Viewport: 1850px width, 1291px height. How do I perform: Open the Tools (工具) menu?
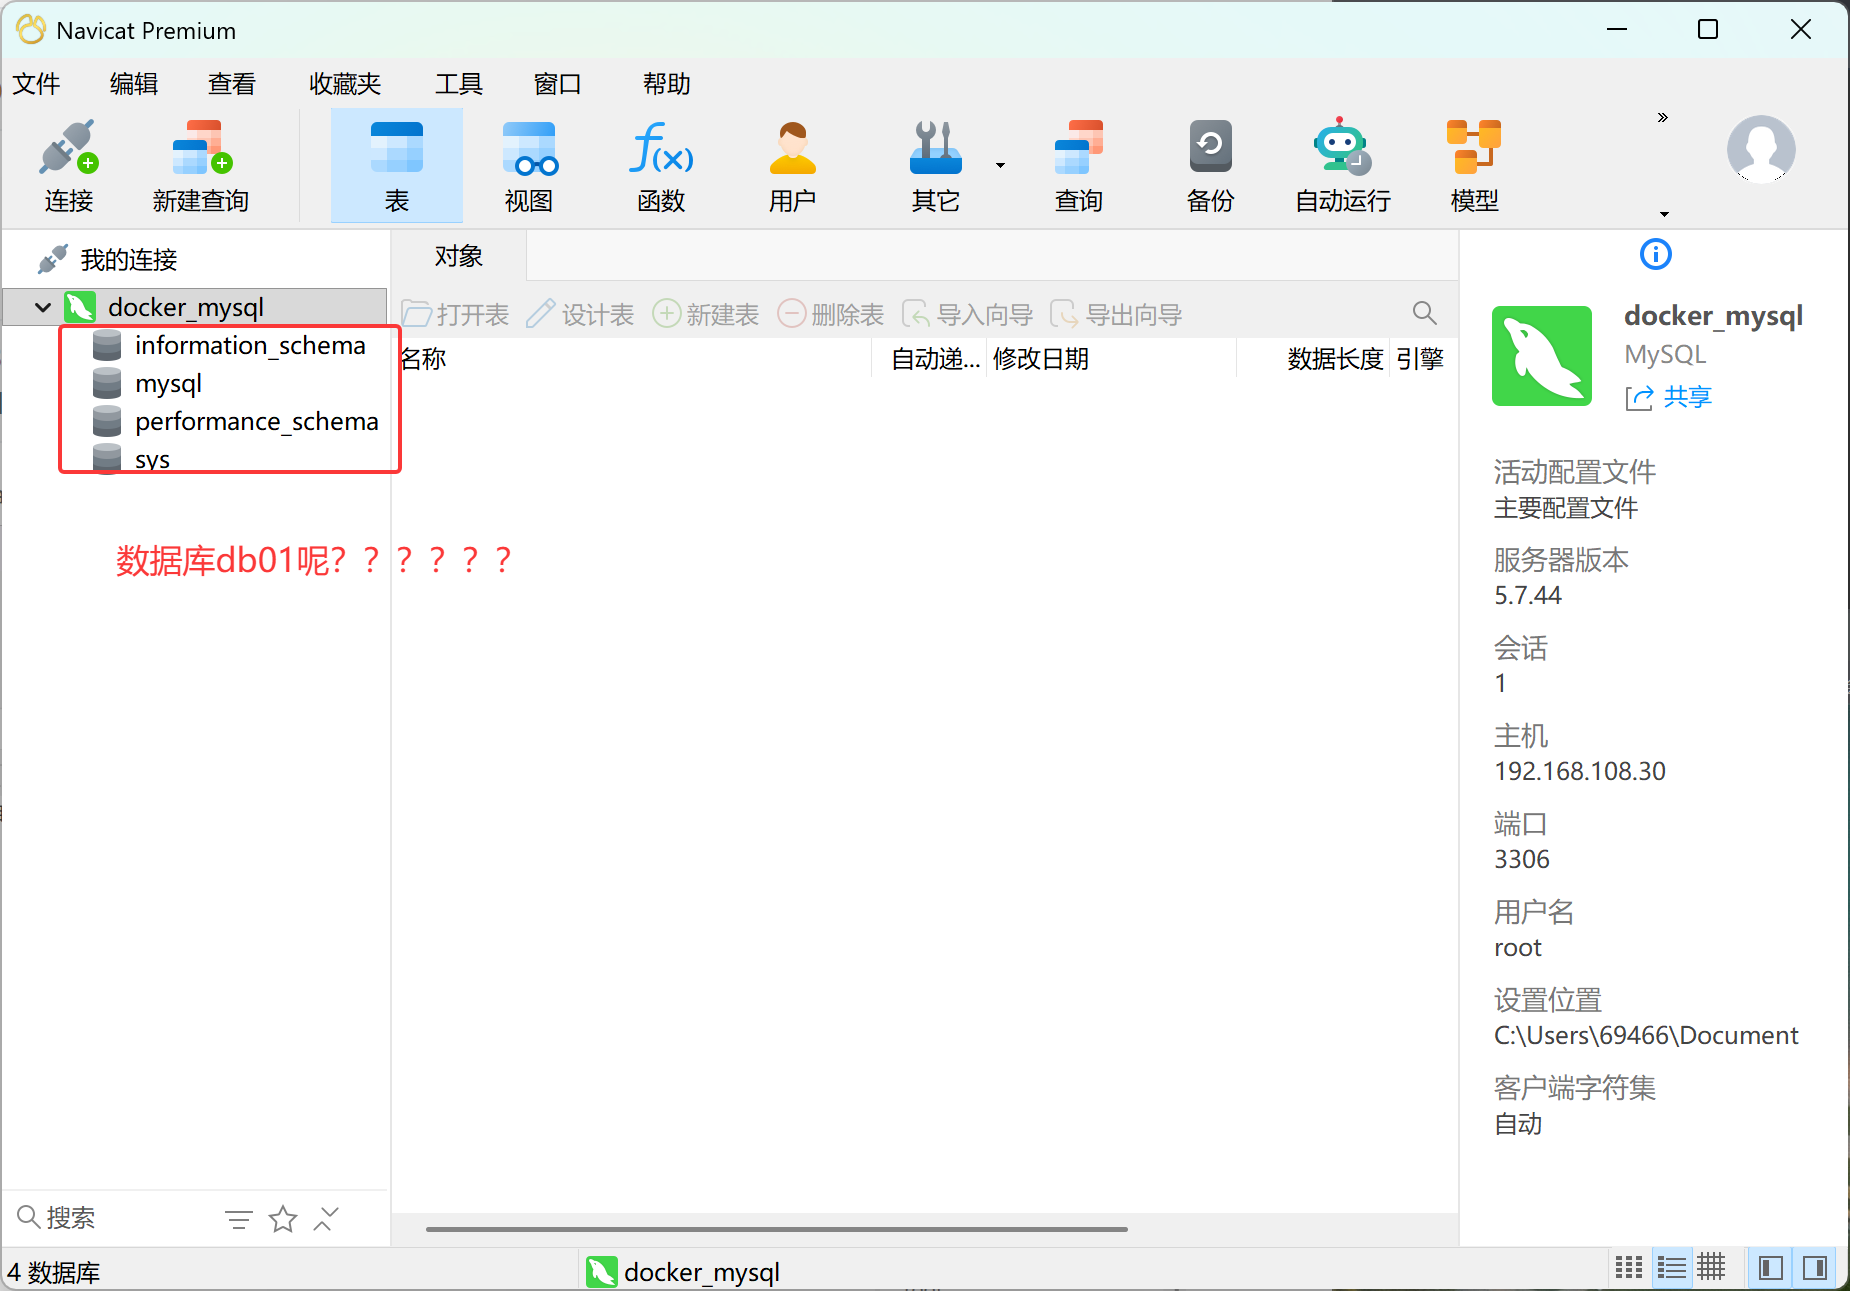coord(459,84)
